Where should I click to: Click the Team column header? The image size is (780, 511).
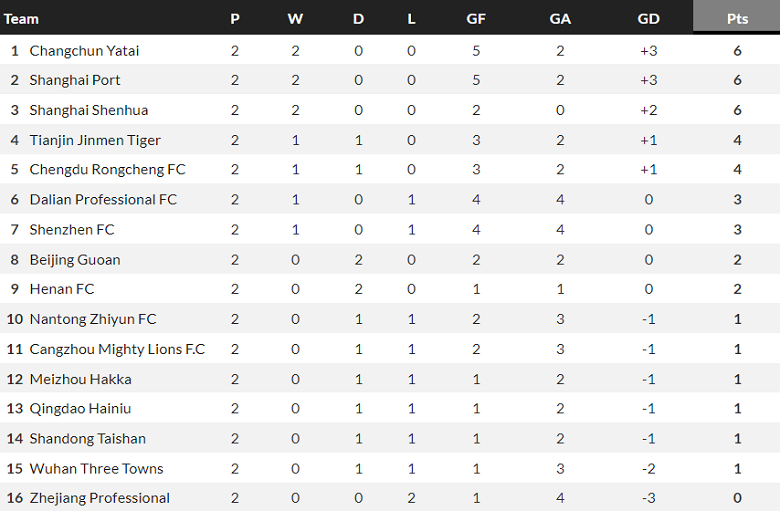(x=22, y=19)
